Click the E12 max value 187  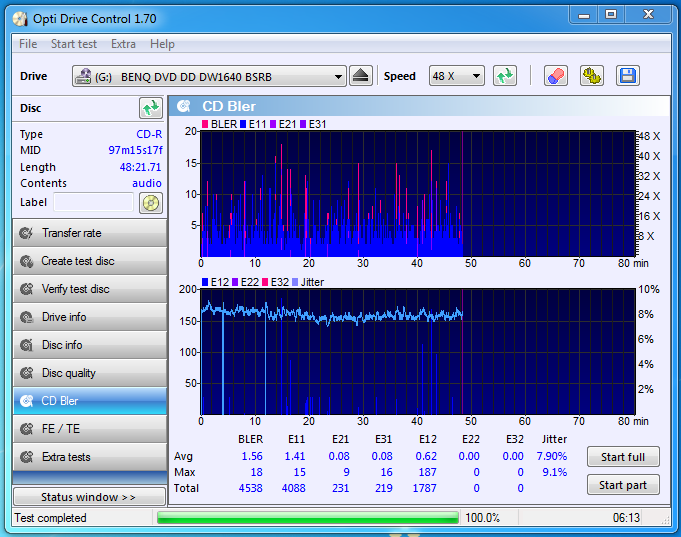427,472
